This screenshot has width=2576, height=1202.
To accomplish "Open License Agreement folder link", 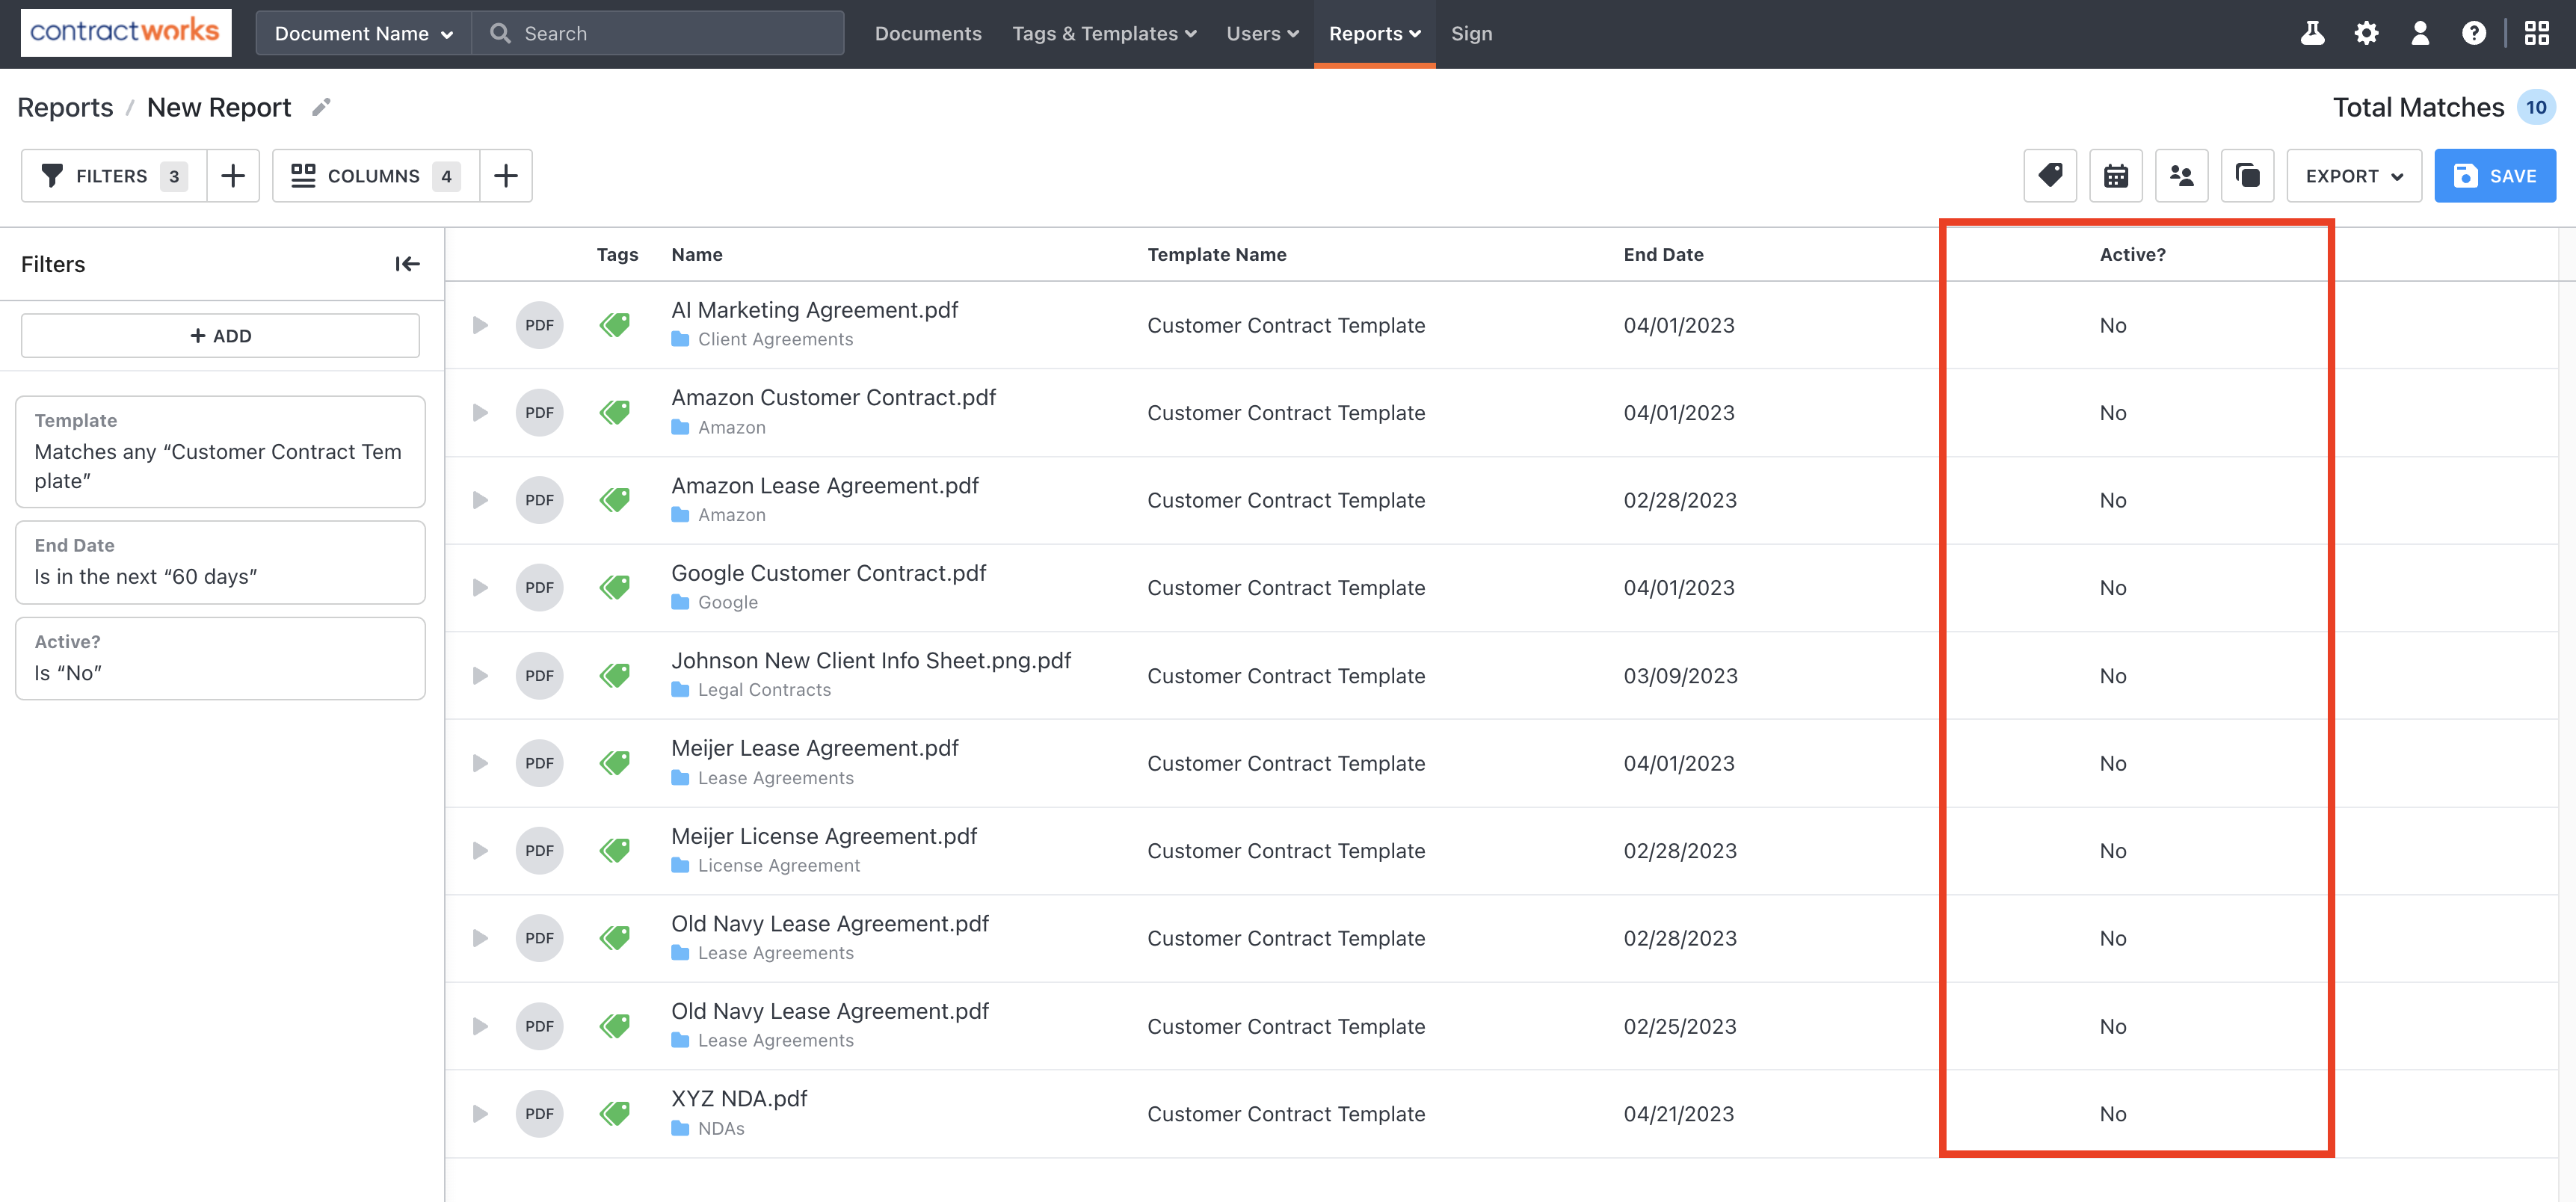I will [x=778, y=865].
